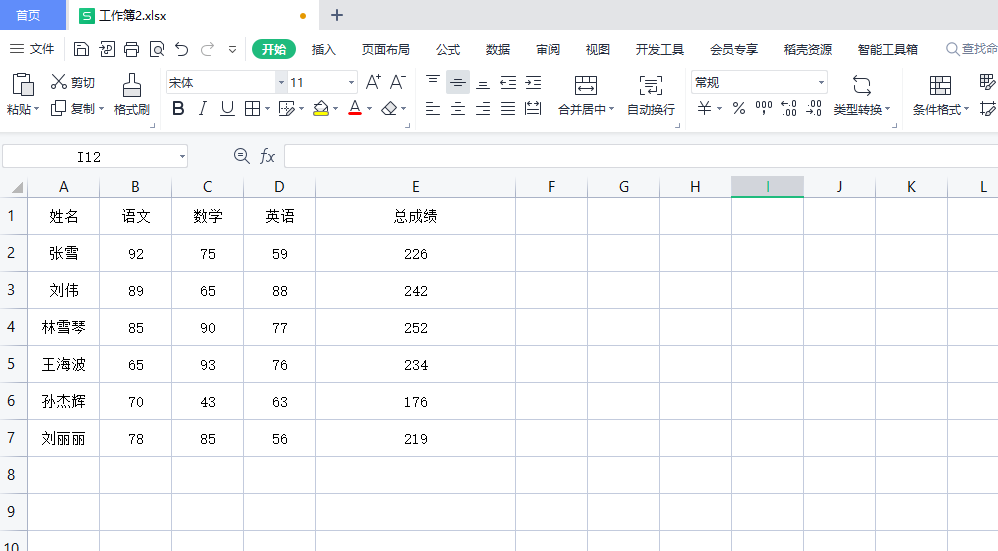Image resolution: width=998 pixels, height=551 pixels.
Task: Click the 自动换行 (Wrap Text) button
Action: (650, 95)
